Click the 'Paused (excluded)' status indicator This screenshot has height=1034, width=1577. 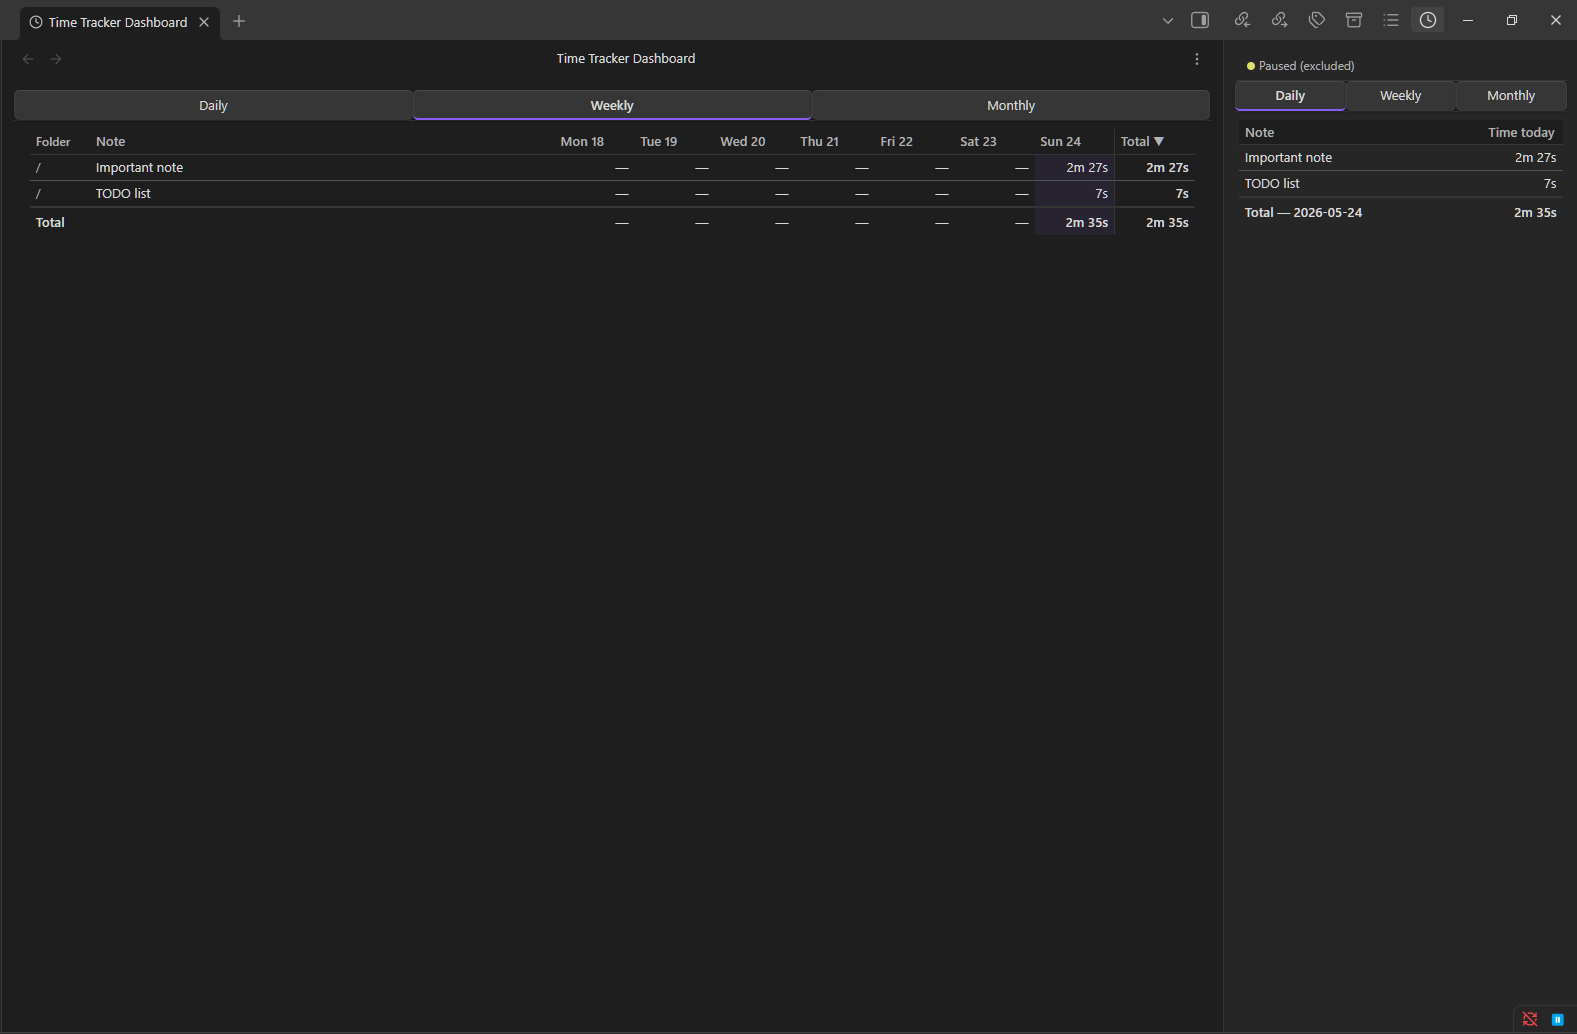point(1300,66)
